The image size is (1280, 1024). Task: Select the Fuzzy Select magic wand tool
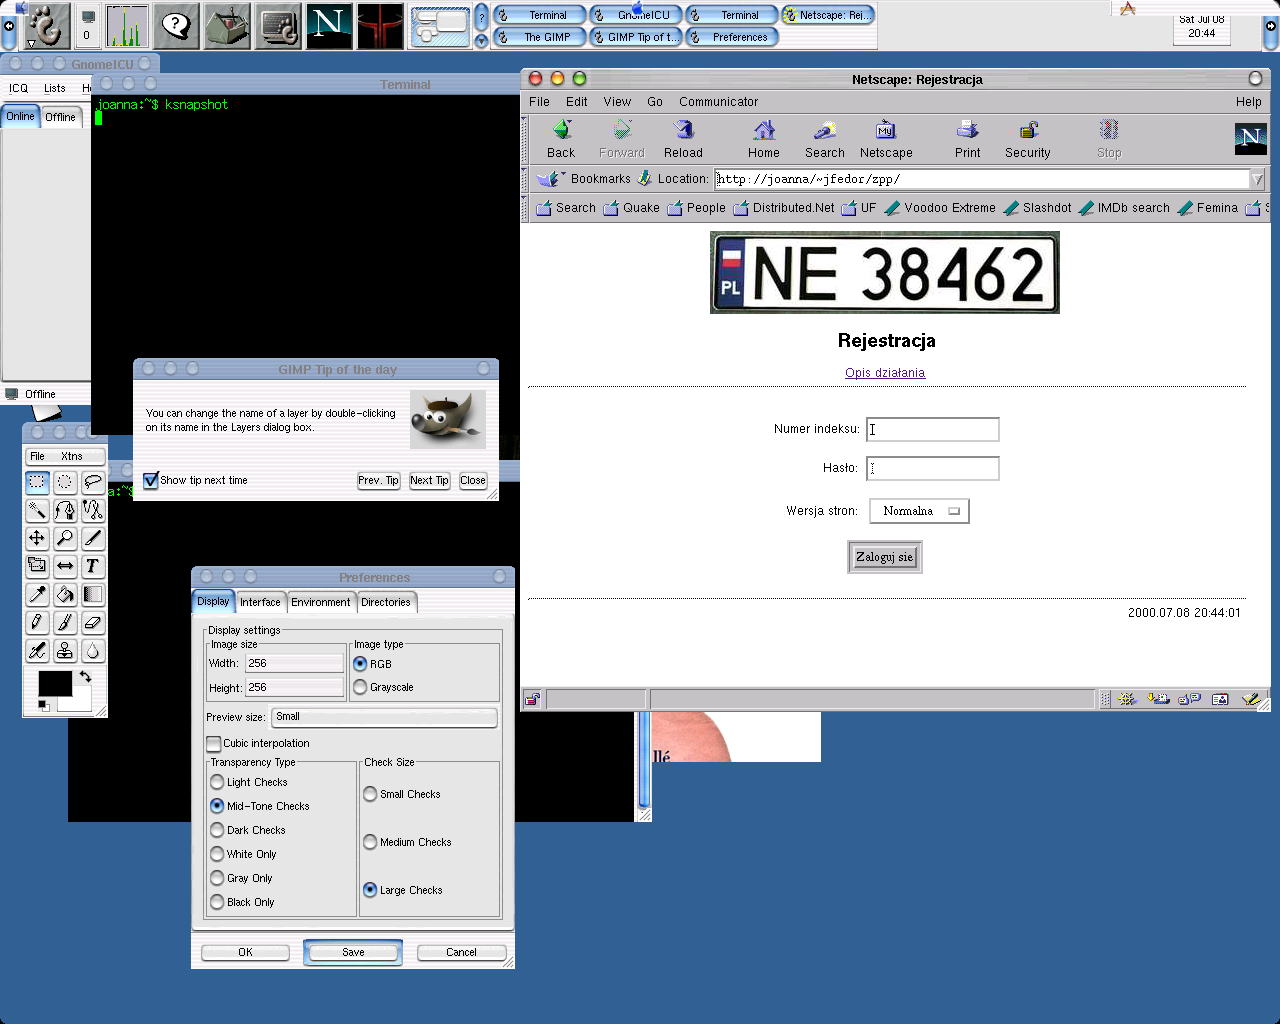[x=37, y=510]
